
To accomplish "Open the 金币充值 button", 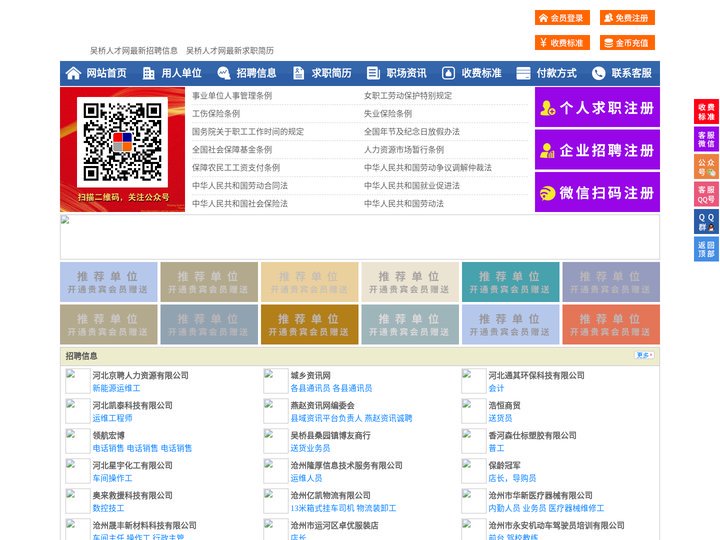I will coord(627,43).
